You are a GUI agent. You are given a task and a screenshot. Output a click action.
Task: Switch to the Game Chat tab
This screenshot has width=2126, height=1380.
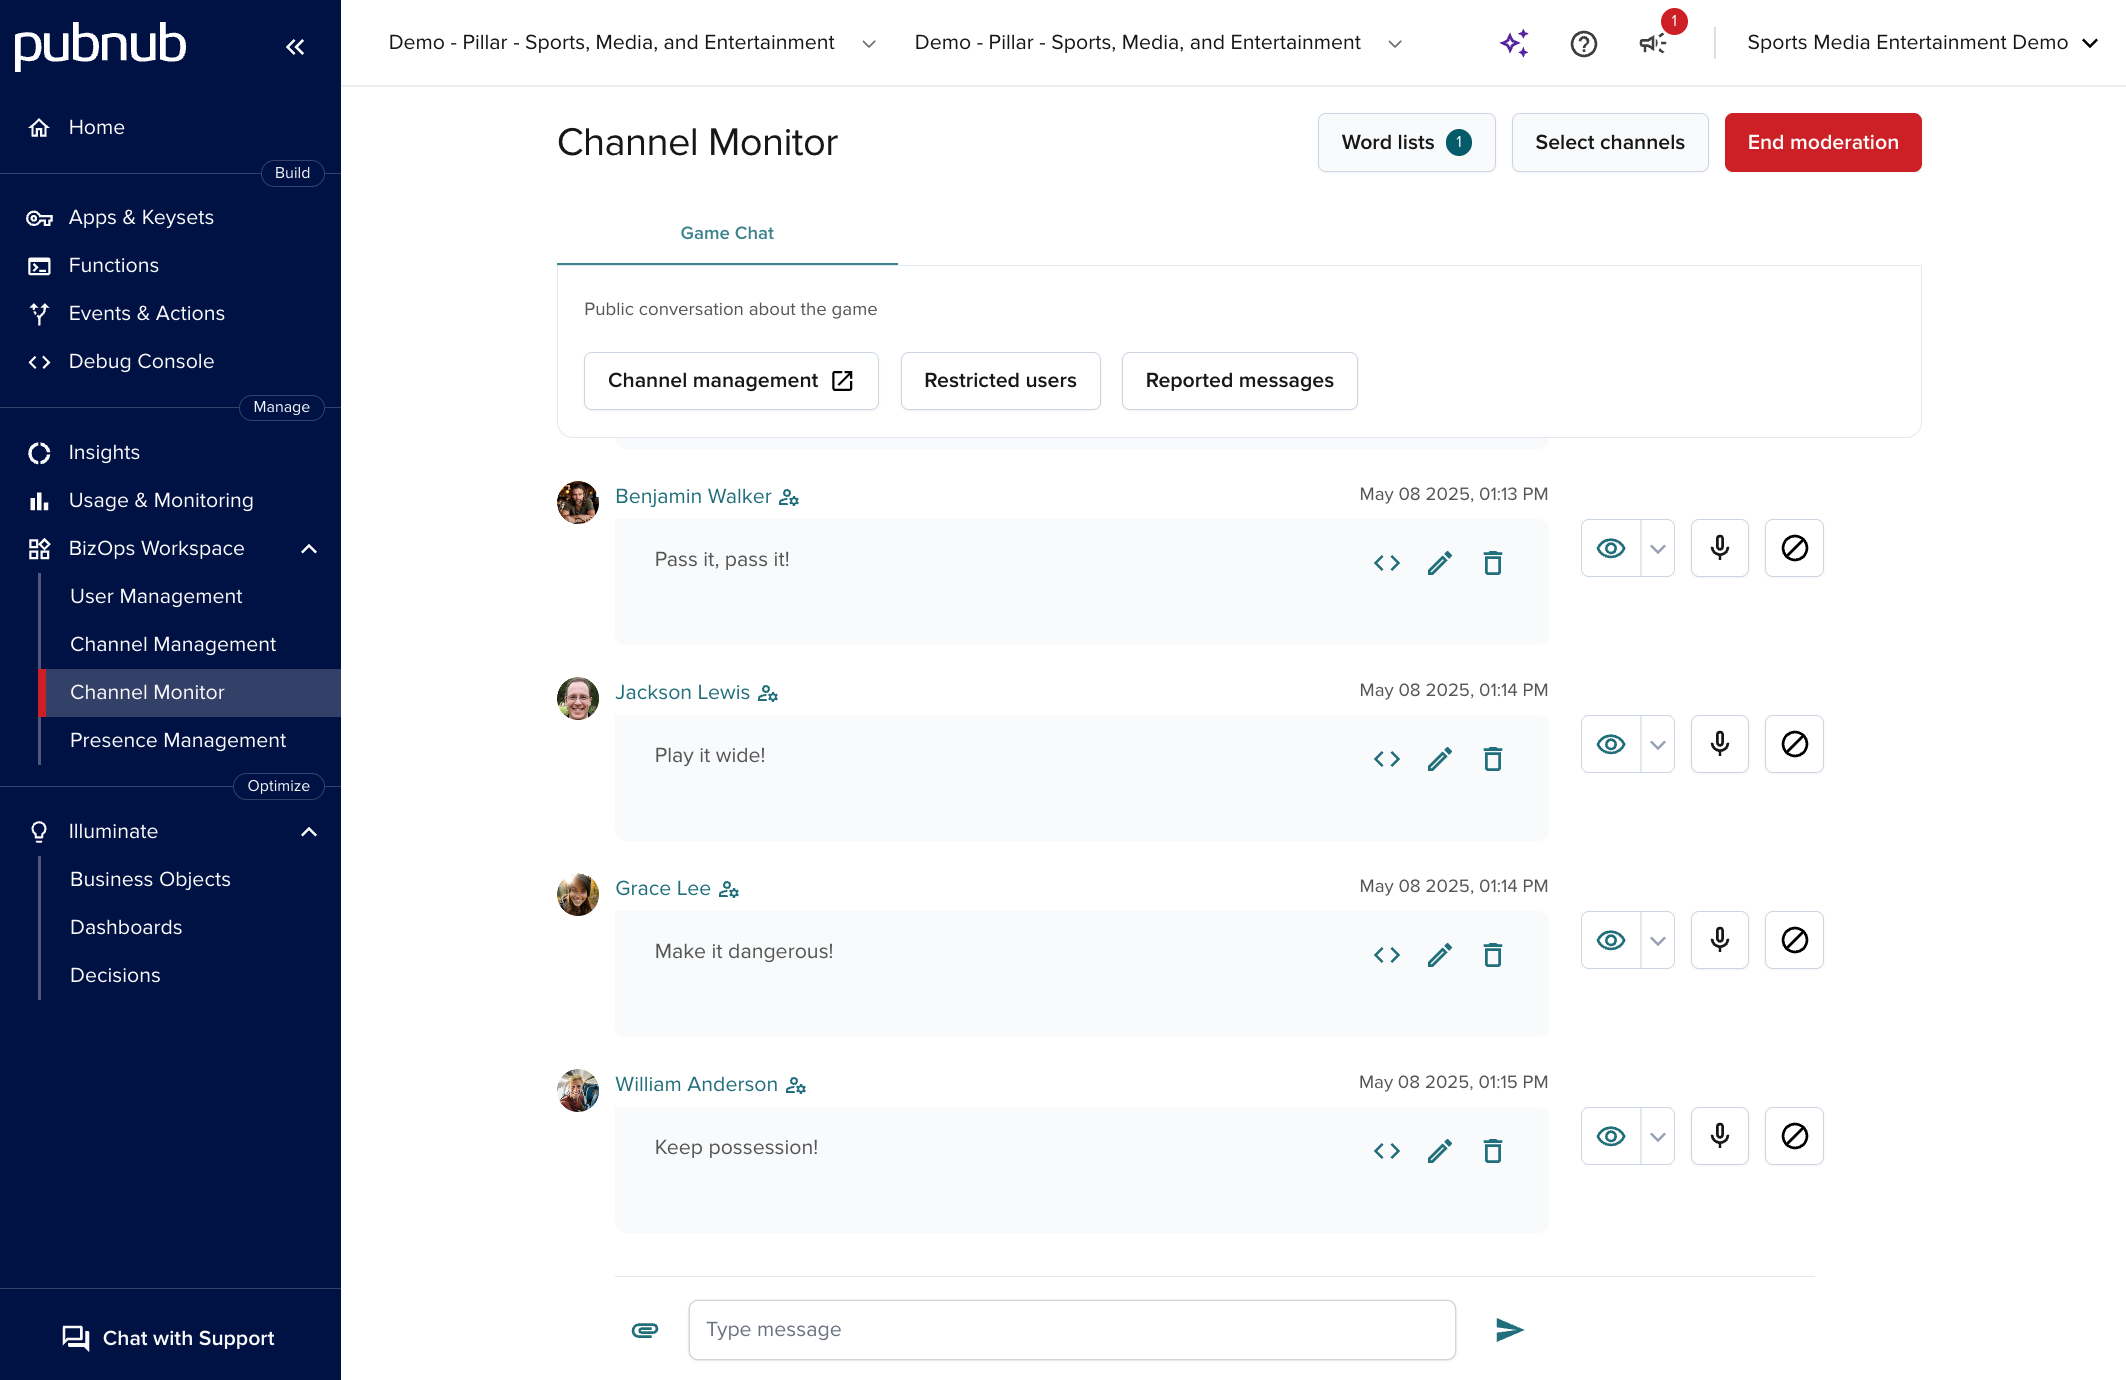pyautogui.click(x=727, y=233)
